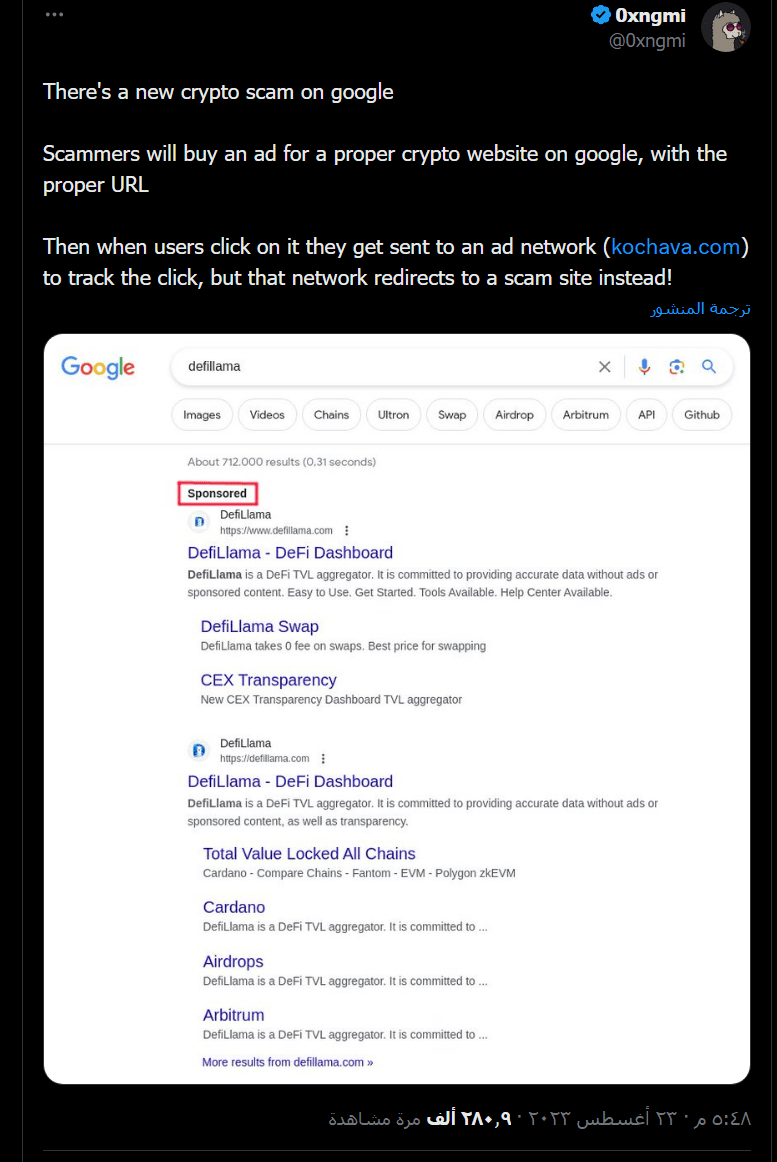Open options dots beside https://defillama.com result

pos(323,759)
